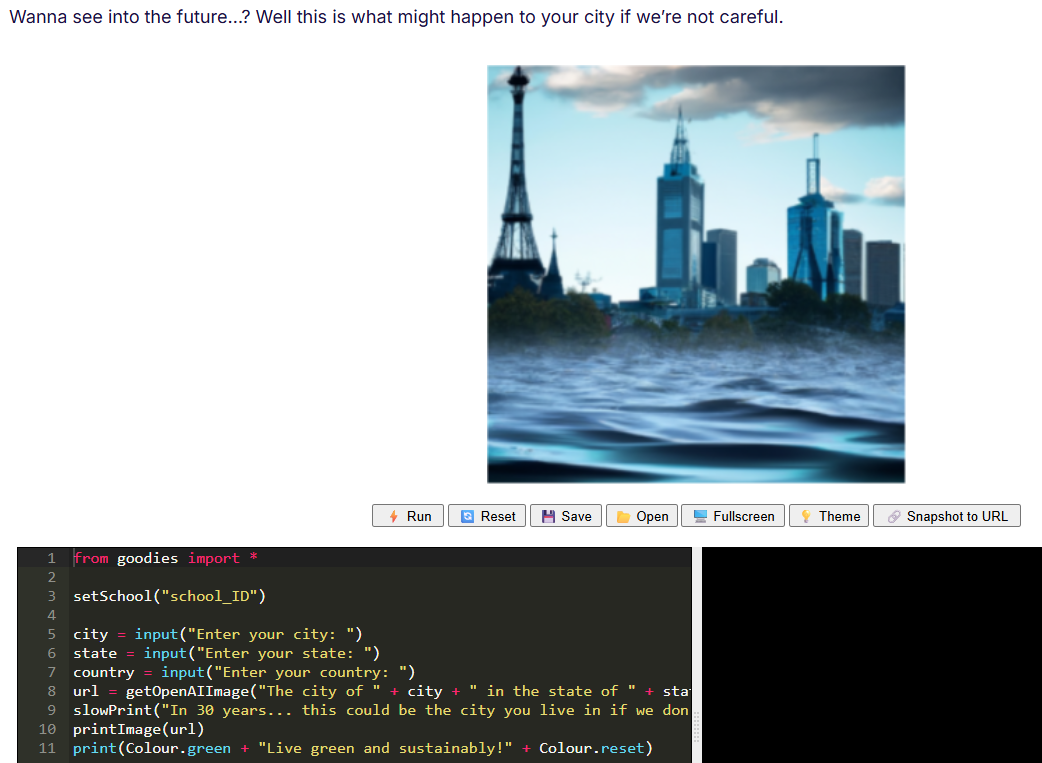Click the Reset button
The image size is (1042, 763).
pyautogui.click(x=486, y=516)
